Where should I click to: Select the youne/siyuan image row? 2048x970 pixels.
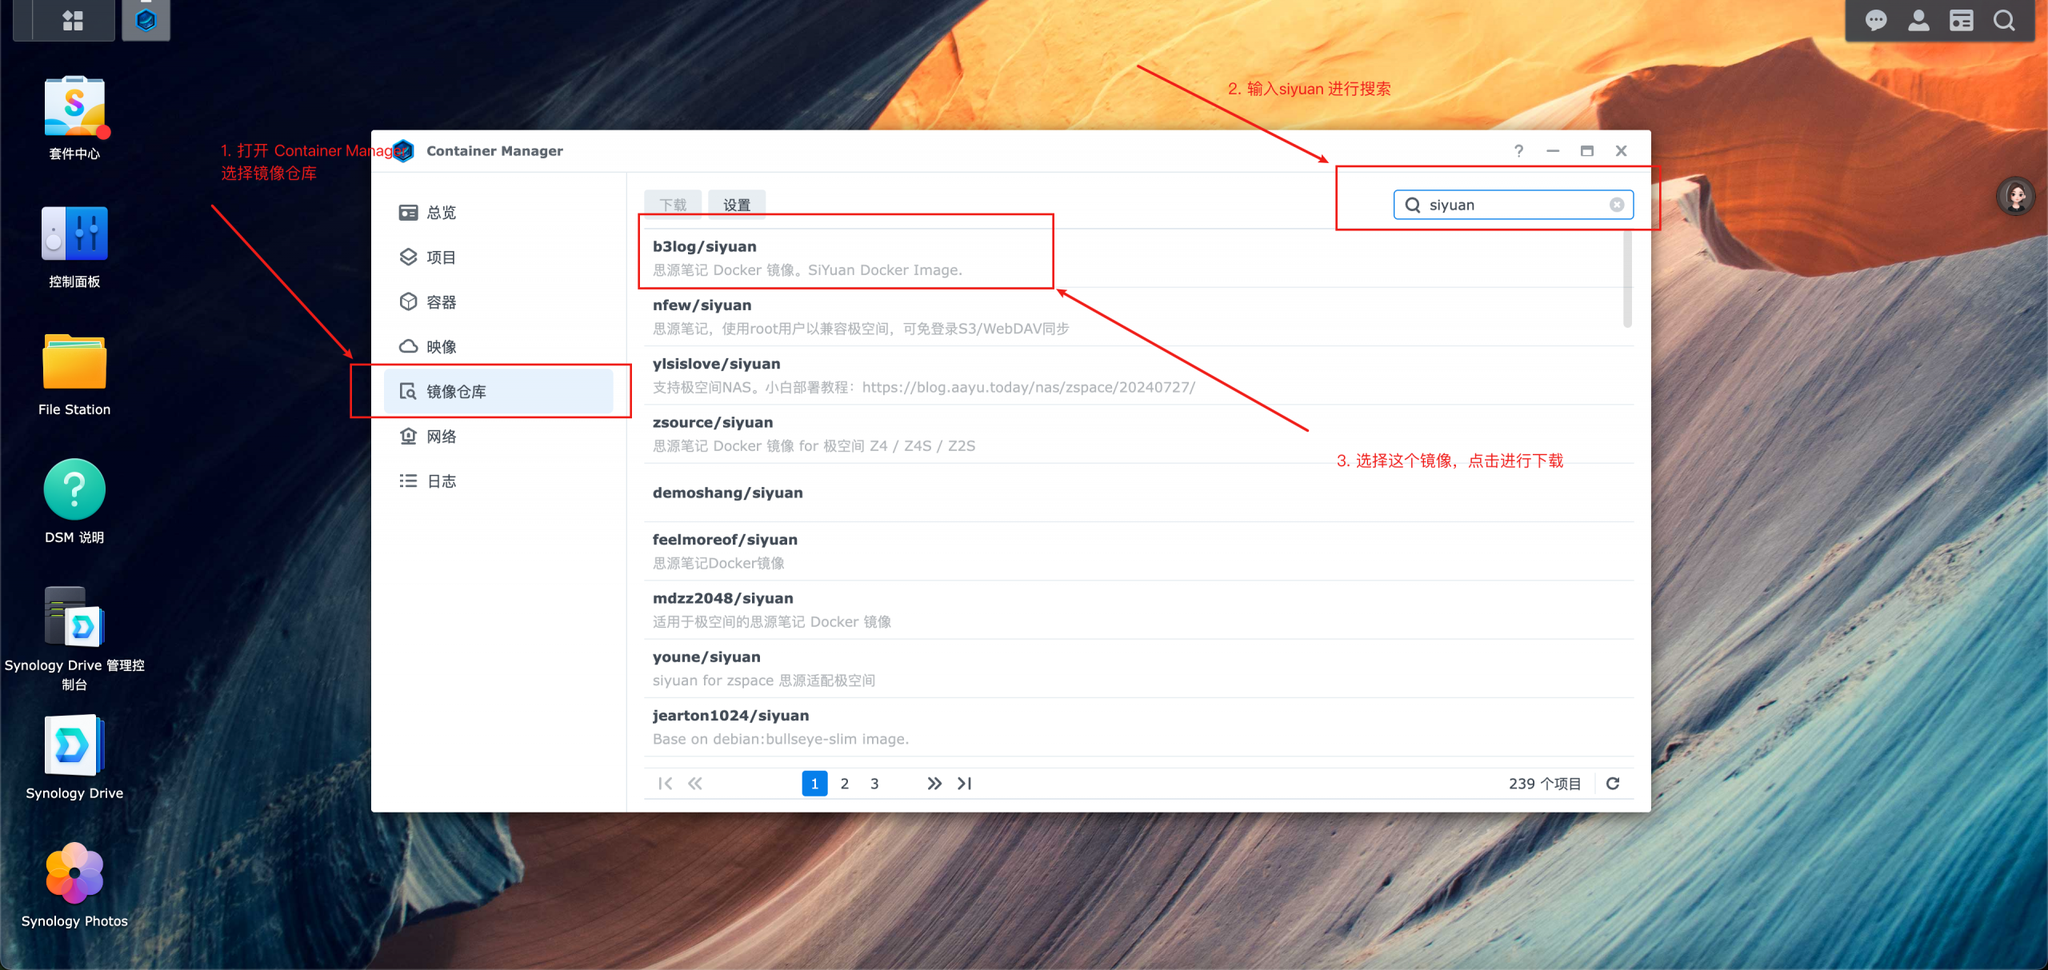[1138, 669]
